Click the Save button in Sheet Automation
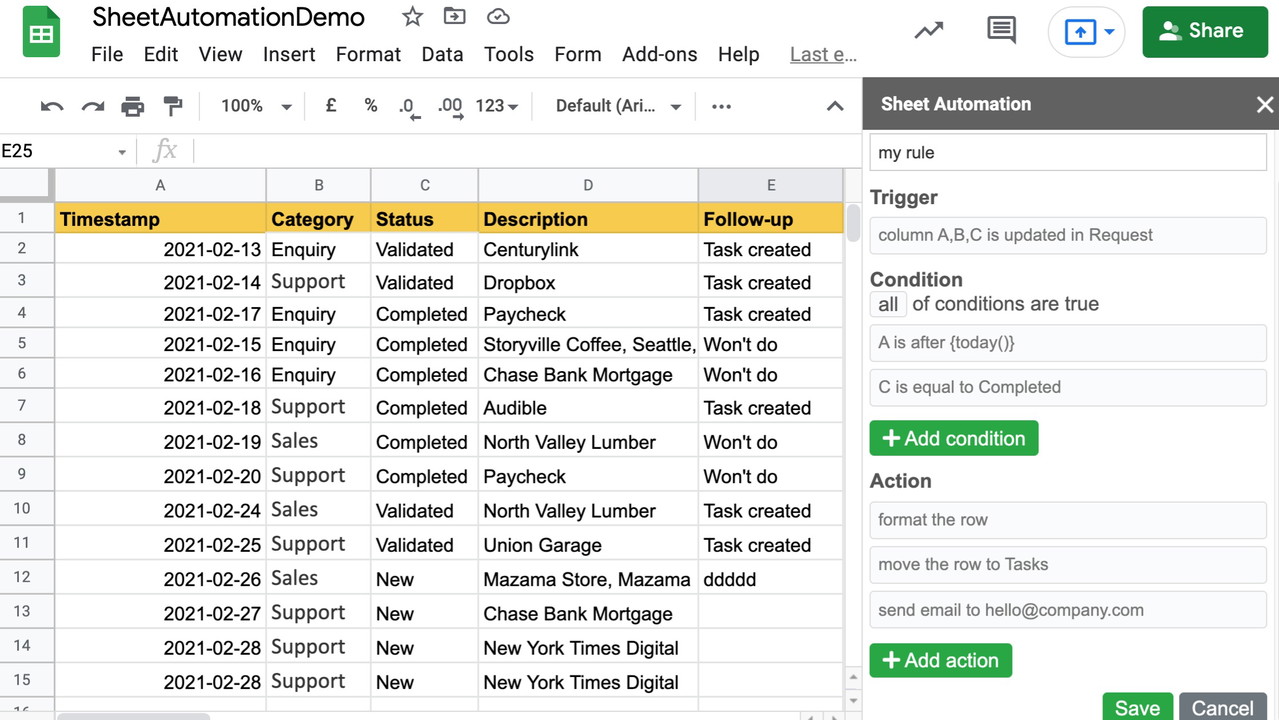 (x=1137, y=707)
